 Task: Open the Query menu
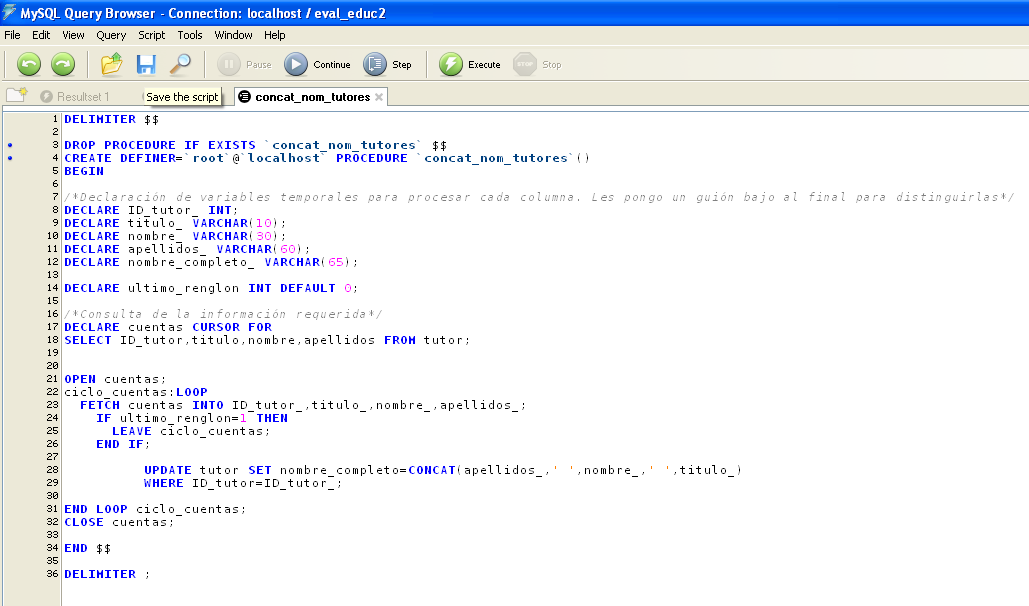click(x=110, y=34)
